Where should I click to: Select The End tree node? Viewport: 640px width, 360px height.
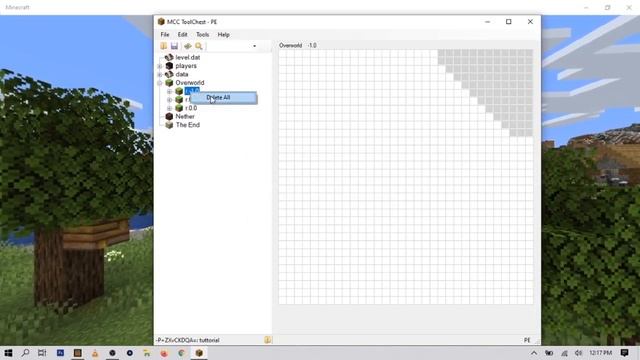pyautogui.click(x=188, y=125)
